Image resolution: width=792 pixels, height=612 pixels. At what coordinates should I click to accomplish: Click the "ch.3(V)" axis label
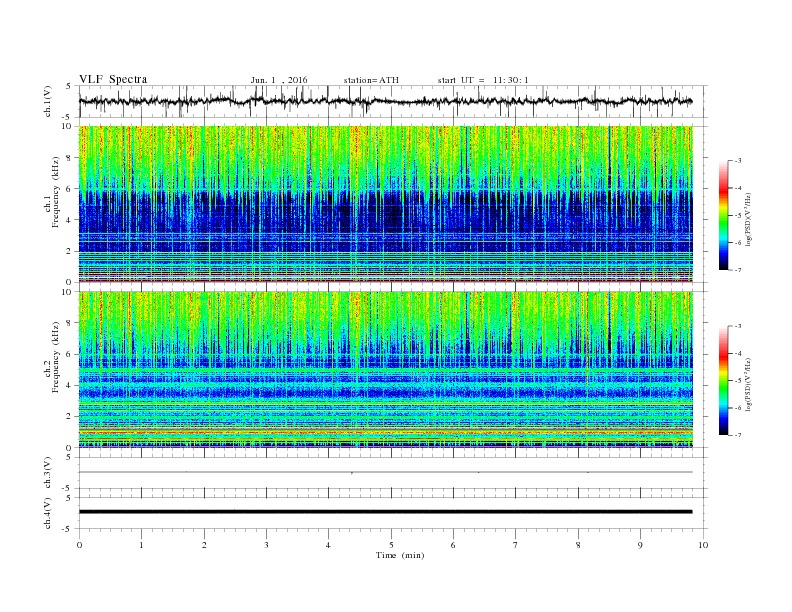tap(48, 473)
